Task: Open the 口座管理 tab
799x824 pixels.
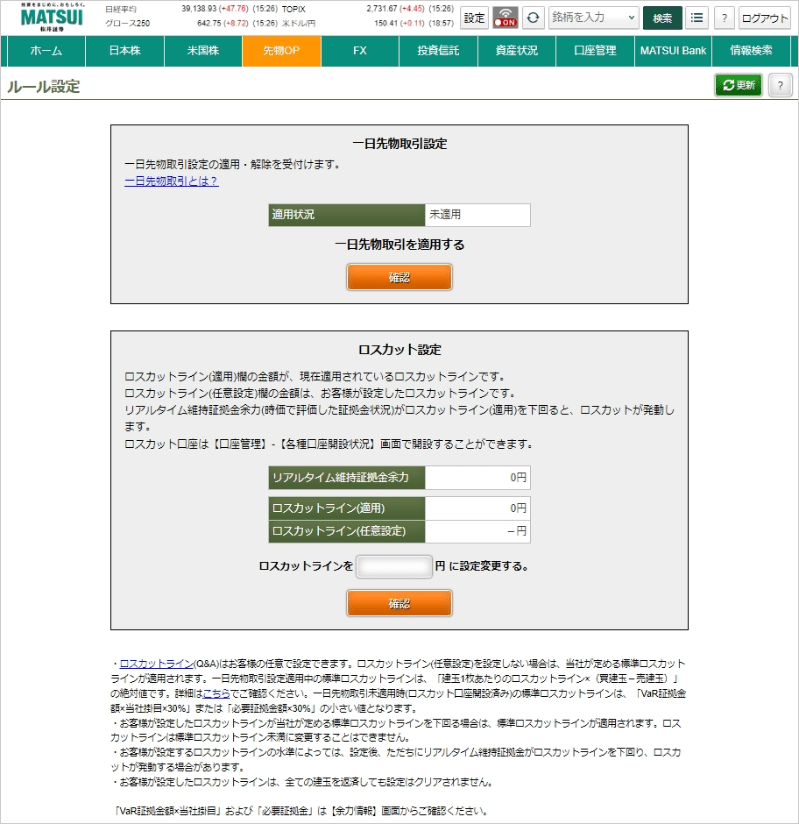Action: [595, 51]
